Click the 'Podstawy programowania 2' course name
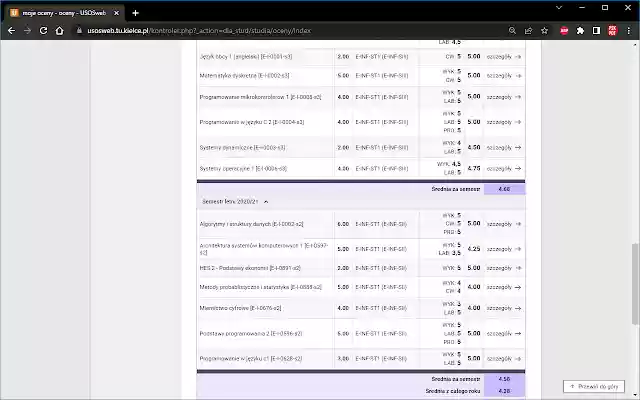640x400 pixels. pos(251,333)
